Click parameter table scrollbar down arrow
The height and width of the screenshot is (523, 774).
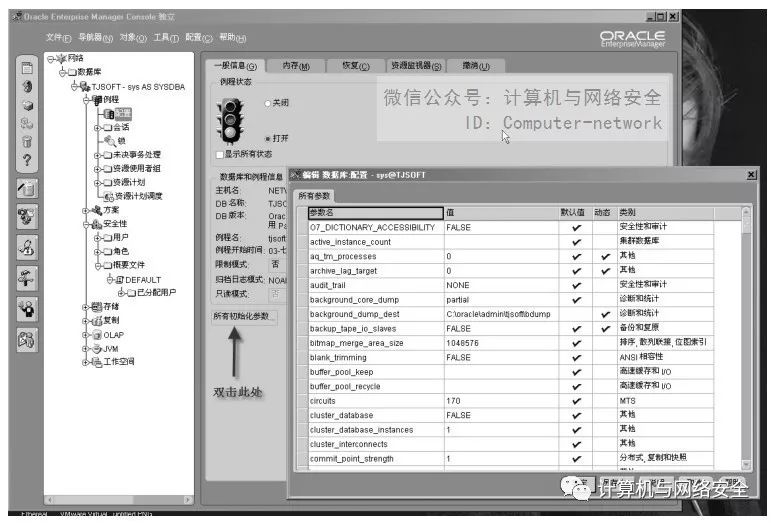tap(746, 464)
